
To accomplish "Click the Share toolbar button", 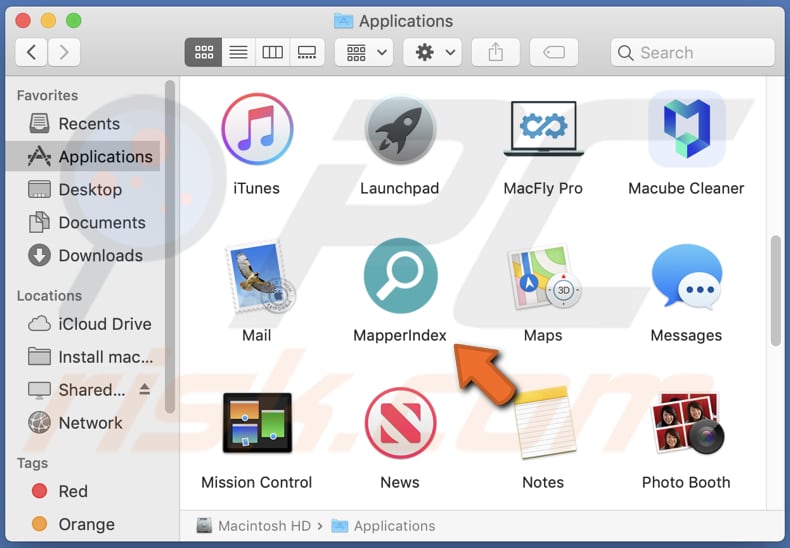I will tap(495, 52).
